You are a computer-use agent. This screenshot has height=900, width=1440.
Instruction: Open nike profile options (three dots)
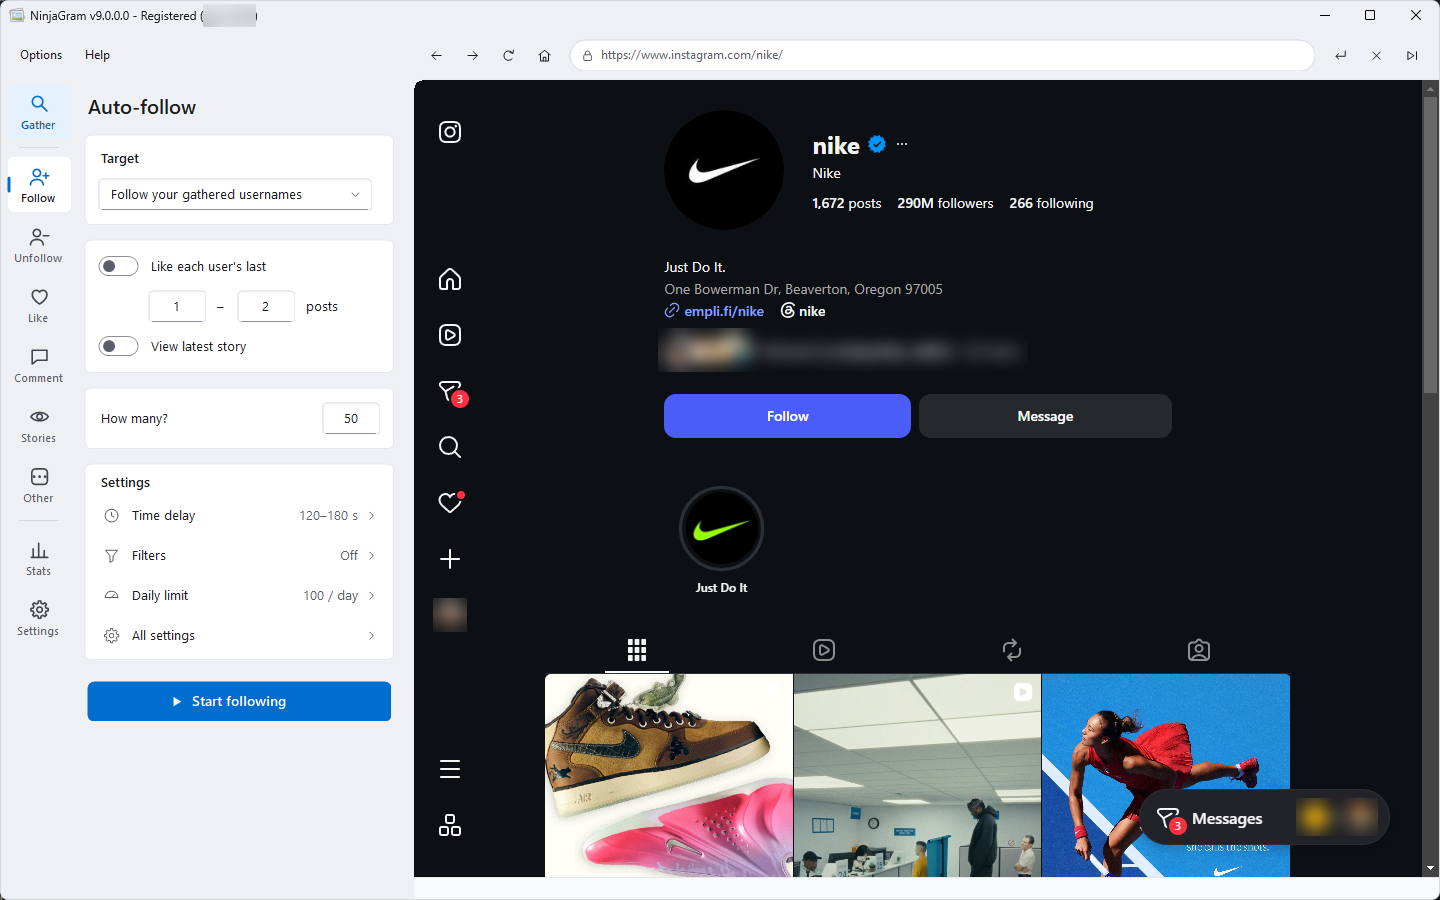tap(902, 144)
